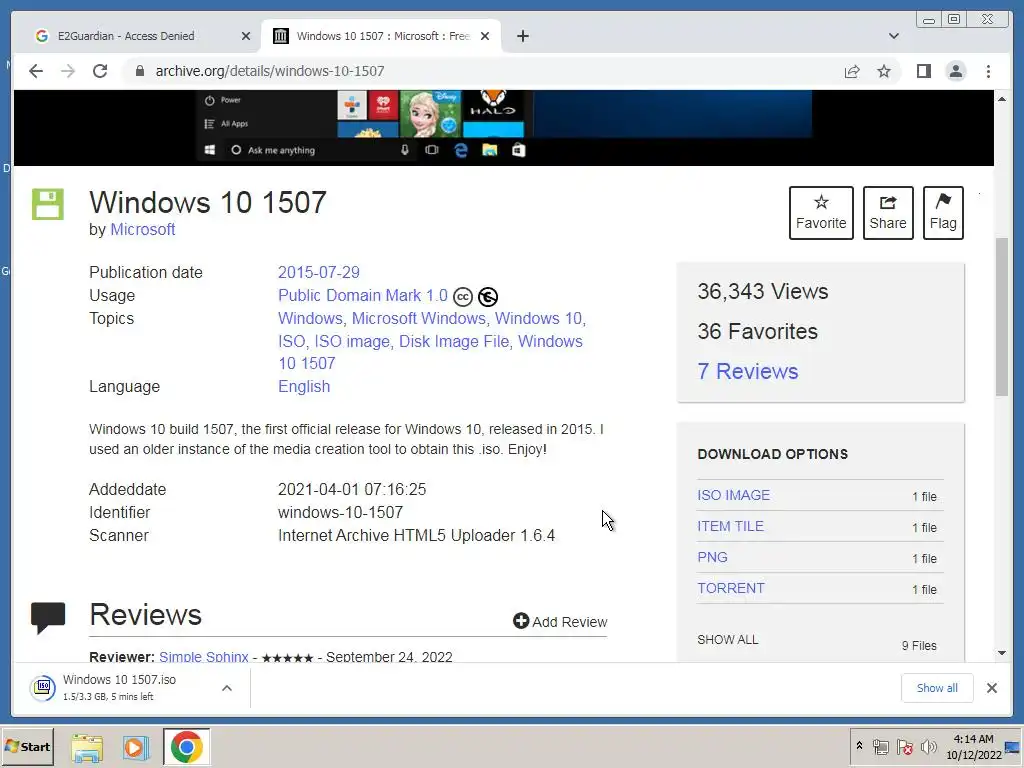Download the ITEM TILE option
1024x768 pixels.
coord(730,526)
